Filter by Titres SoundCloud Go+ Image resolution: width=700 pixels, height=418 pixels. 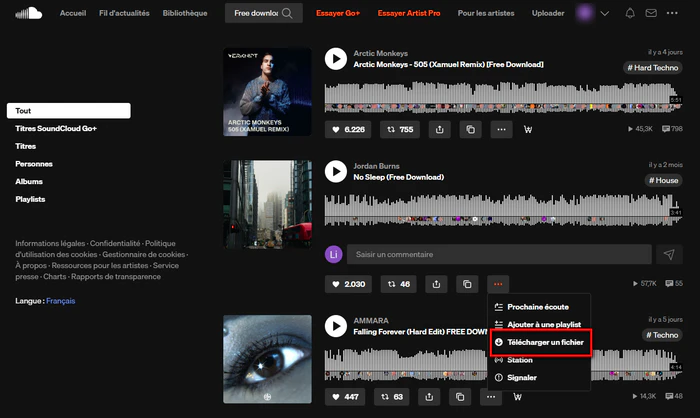click(56, 128)
